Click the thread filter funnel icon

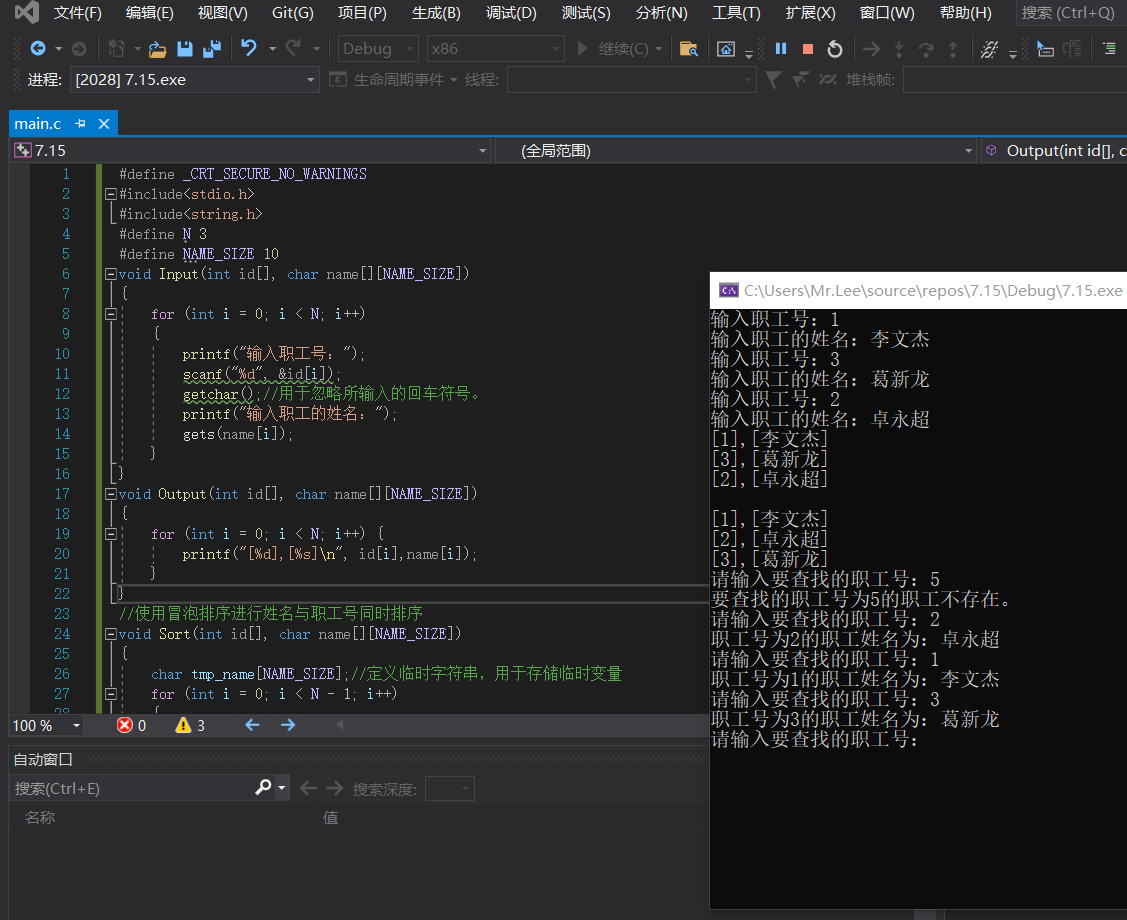coord(773,79)
